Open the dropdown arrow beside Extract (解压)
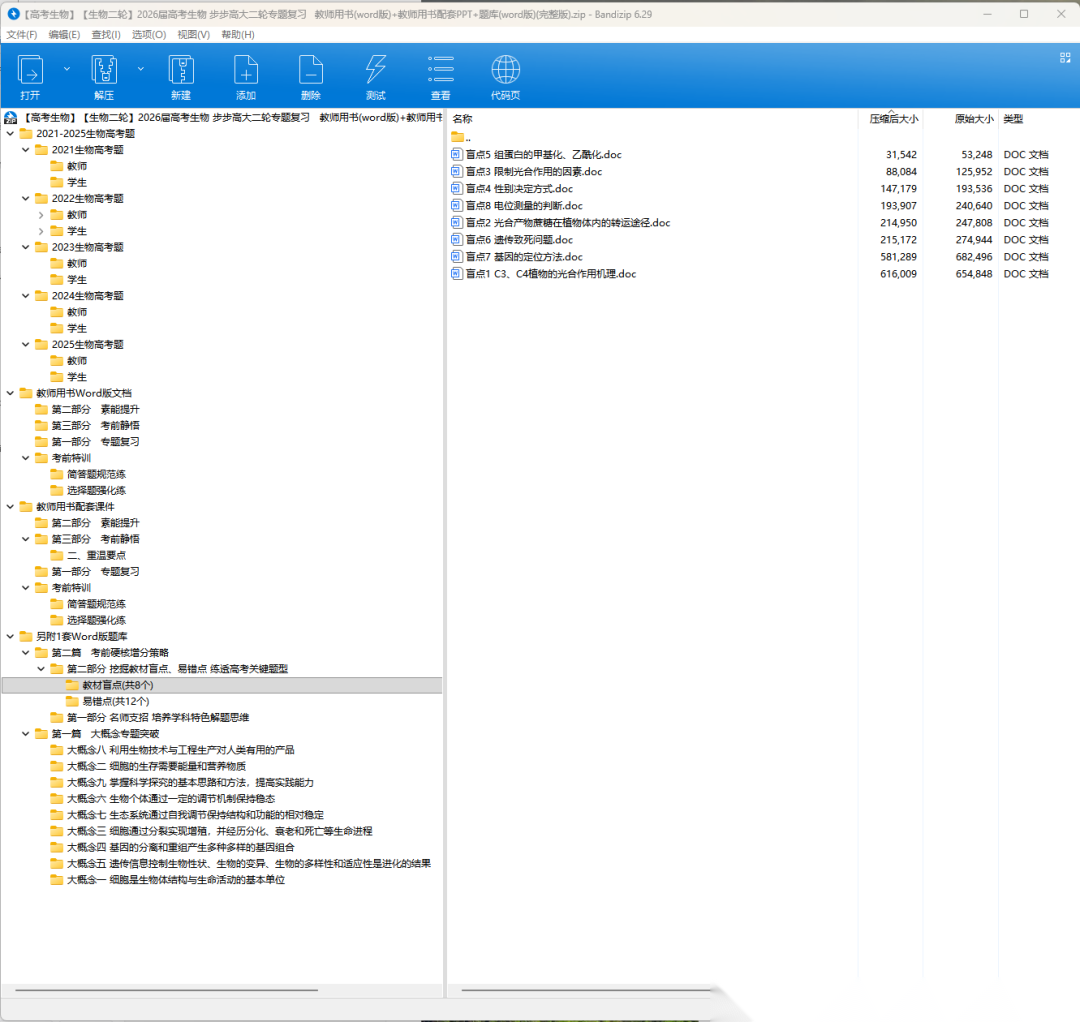1080x1022 pixels. click(x=140, y=69)
